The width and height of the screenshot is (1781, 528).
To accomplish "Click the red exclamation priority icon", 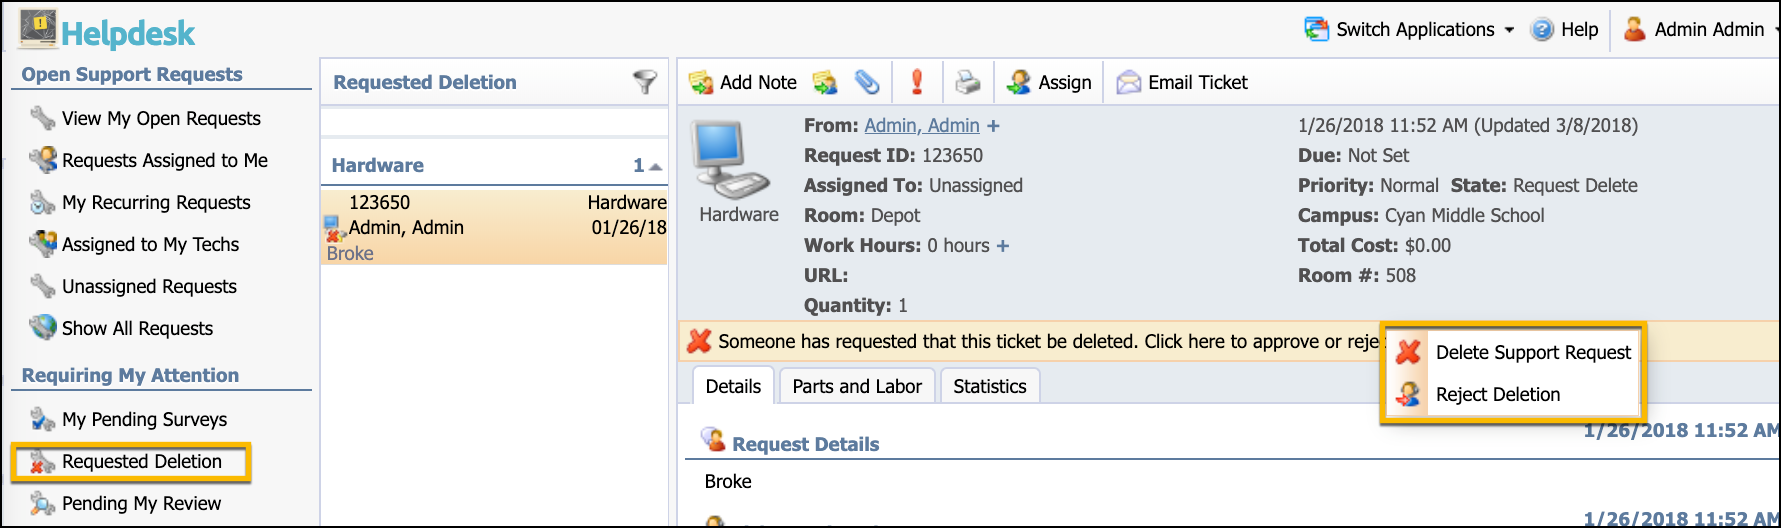I will point(917,82).
